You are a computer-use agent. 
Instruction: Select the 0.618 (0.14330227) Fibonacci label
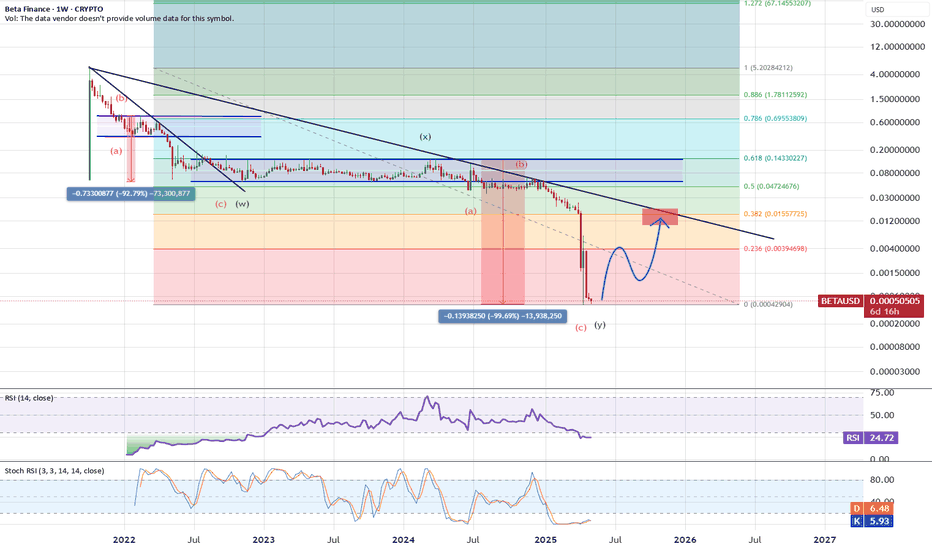point(775,158)
